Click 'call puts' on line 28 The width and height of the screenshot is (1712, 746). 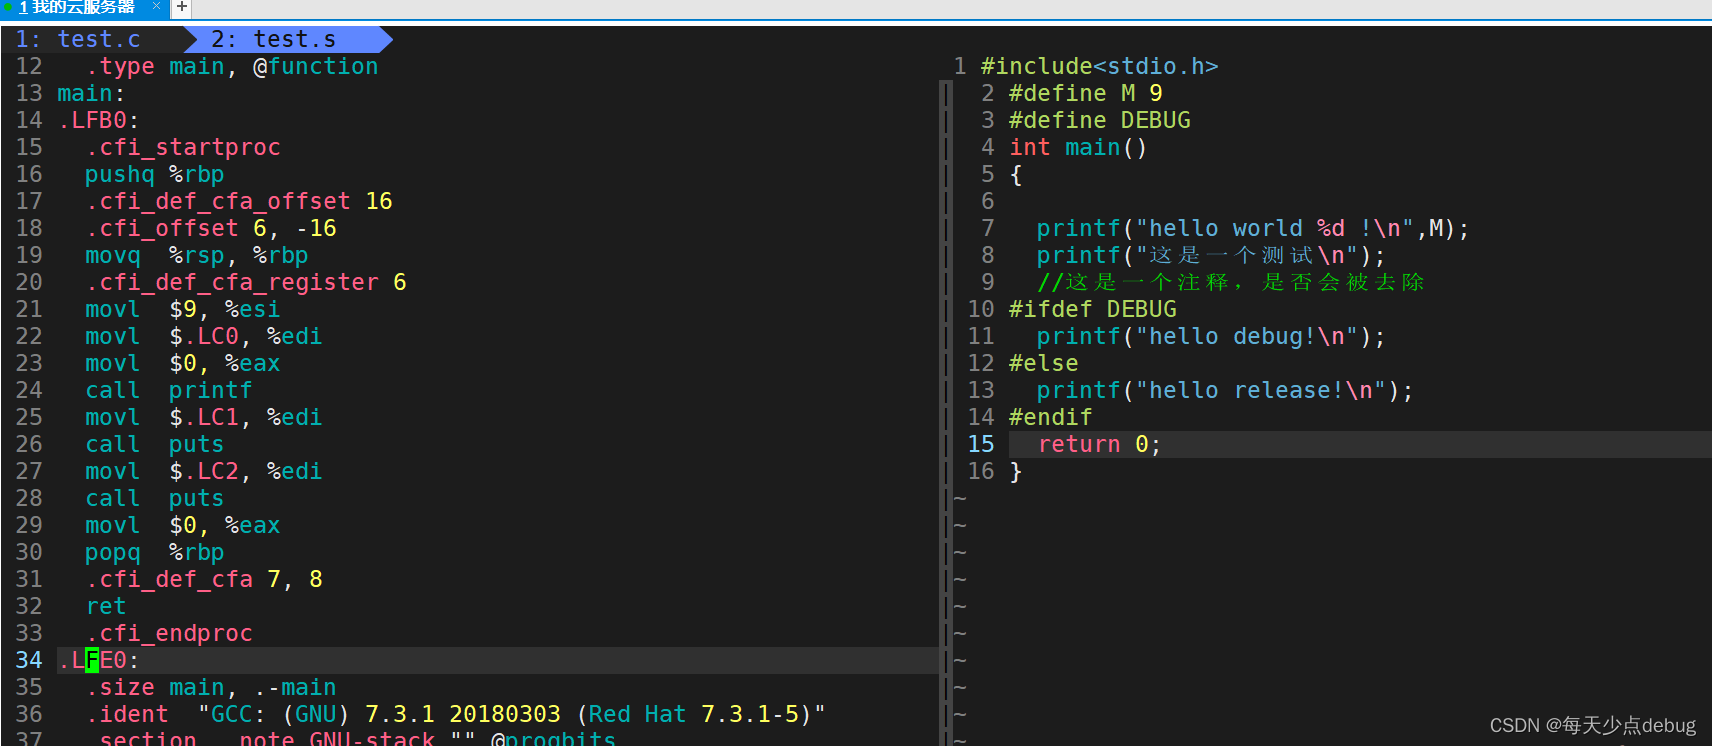154,498
